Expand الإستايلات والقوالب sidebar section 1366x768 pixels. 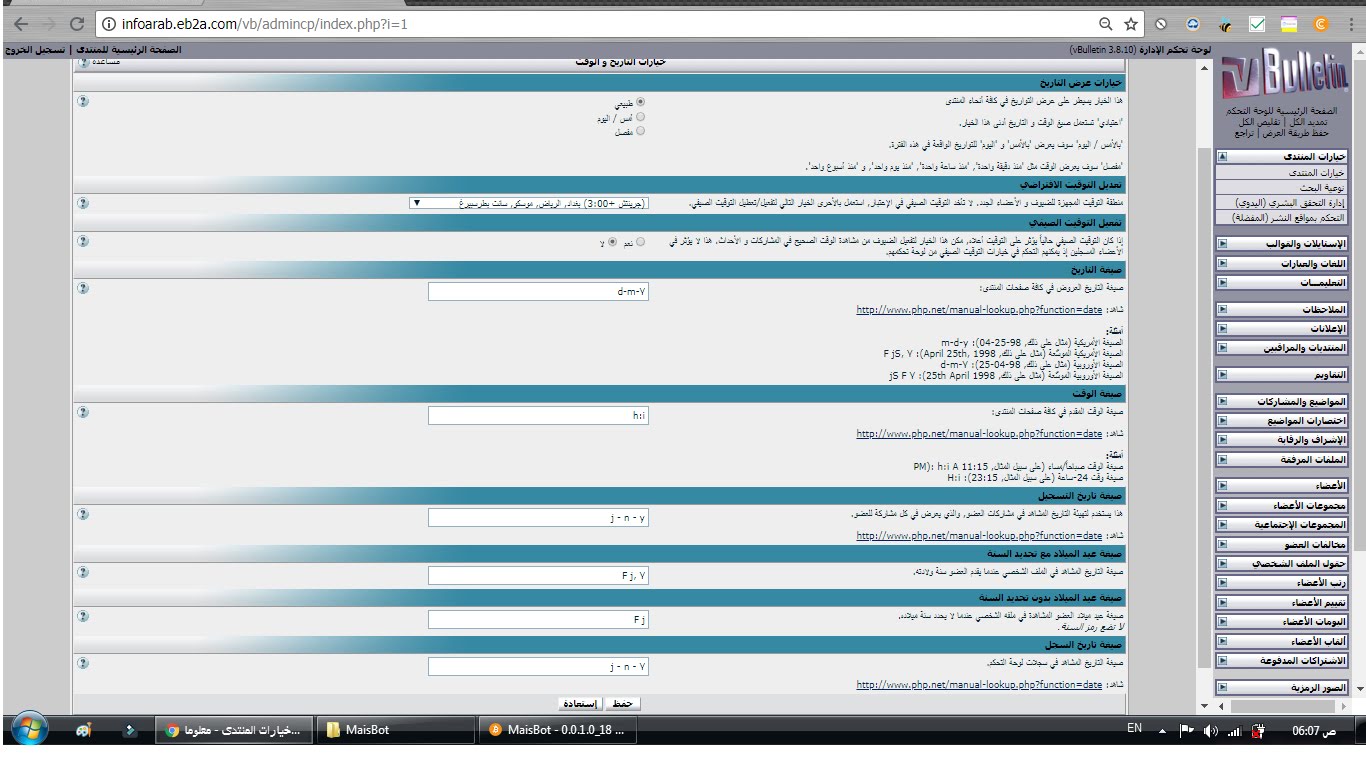coord(1223,243)
